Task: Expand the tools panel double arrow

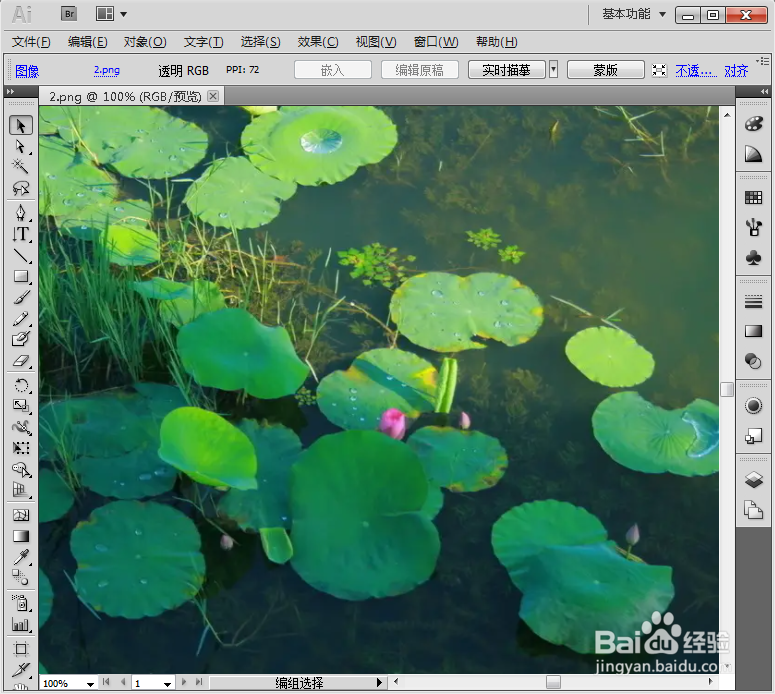Action: pyautogui.click(x=10, y=91)
